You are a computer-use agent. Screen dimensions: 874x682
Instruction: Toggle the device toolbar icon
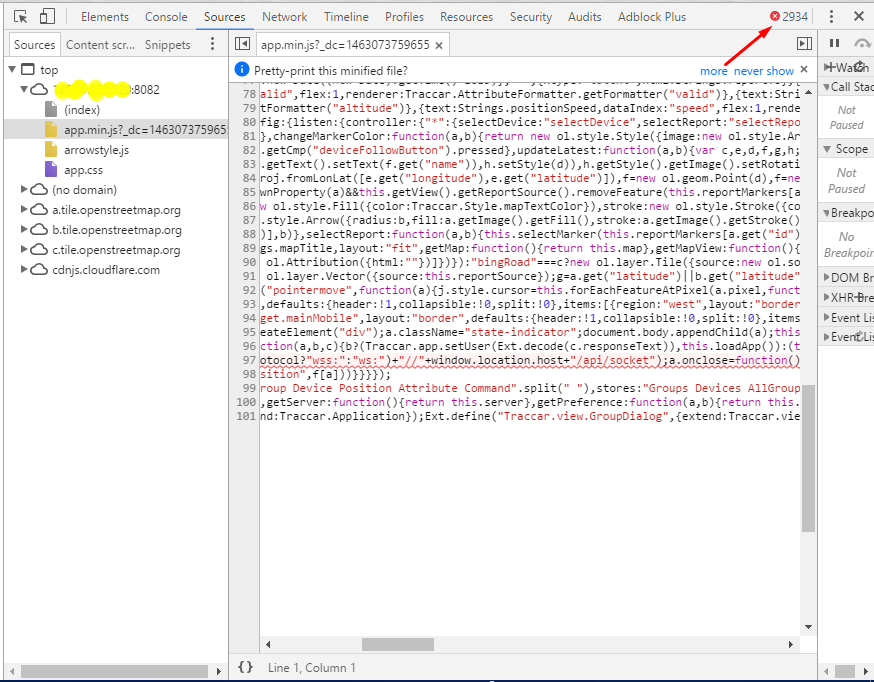[47, 17]
